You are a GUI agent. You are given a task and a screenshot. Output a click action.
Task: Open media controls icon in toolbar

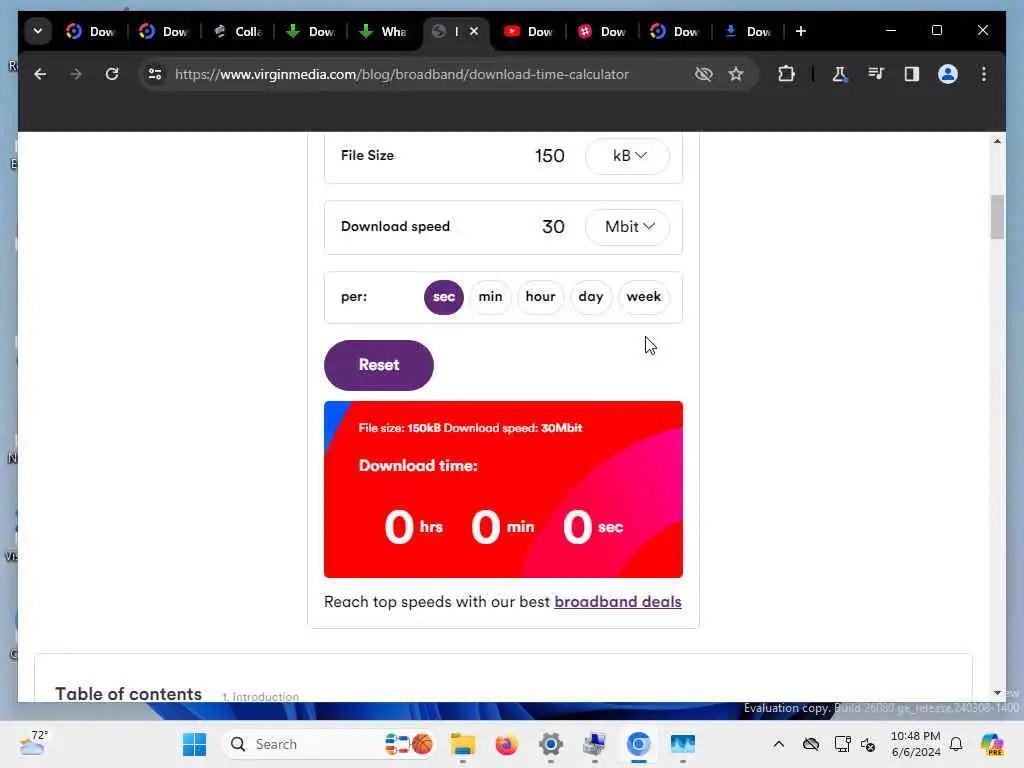pyautogui.click(x=876, y=74)
